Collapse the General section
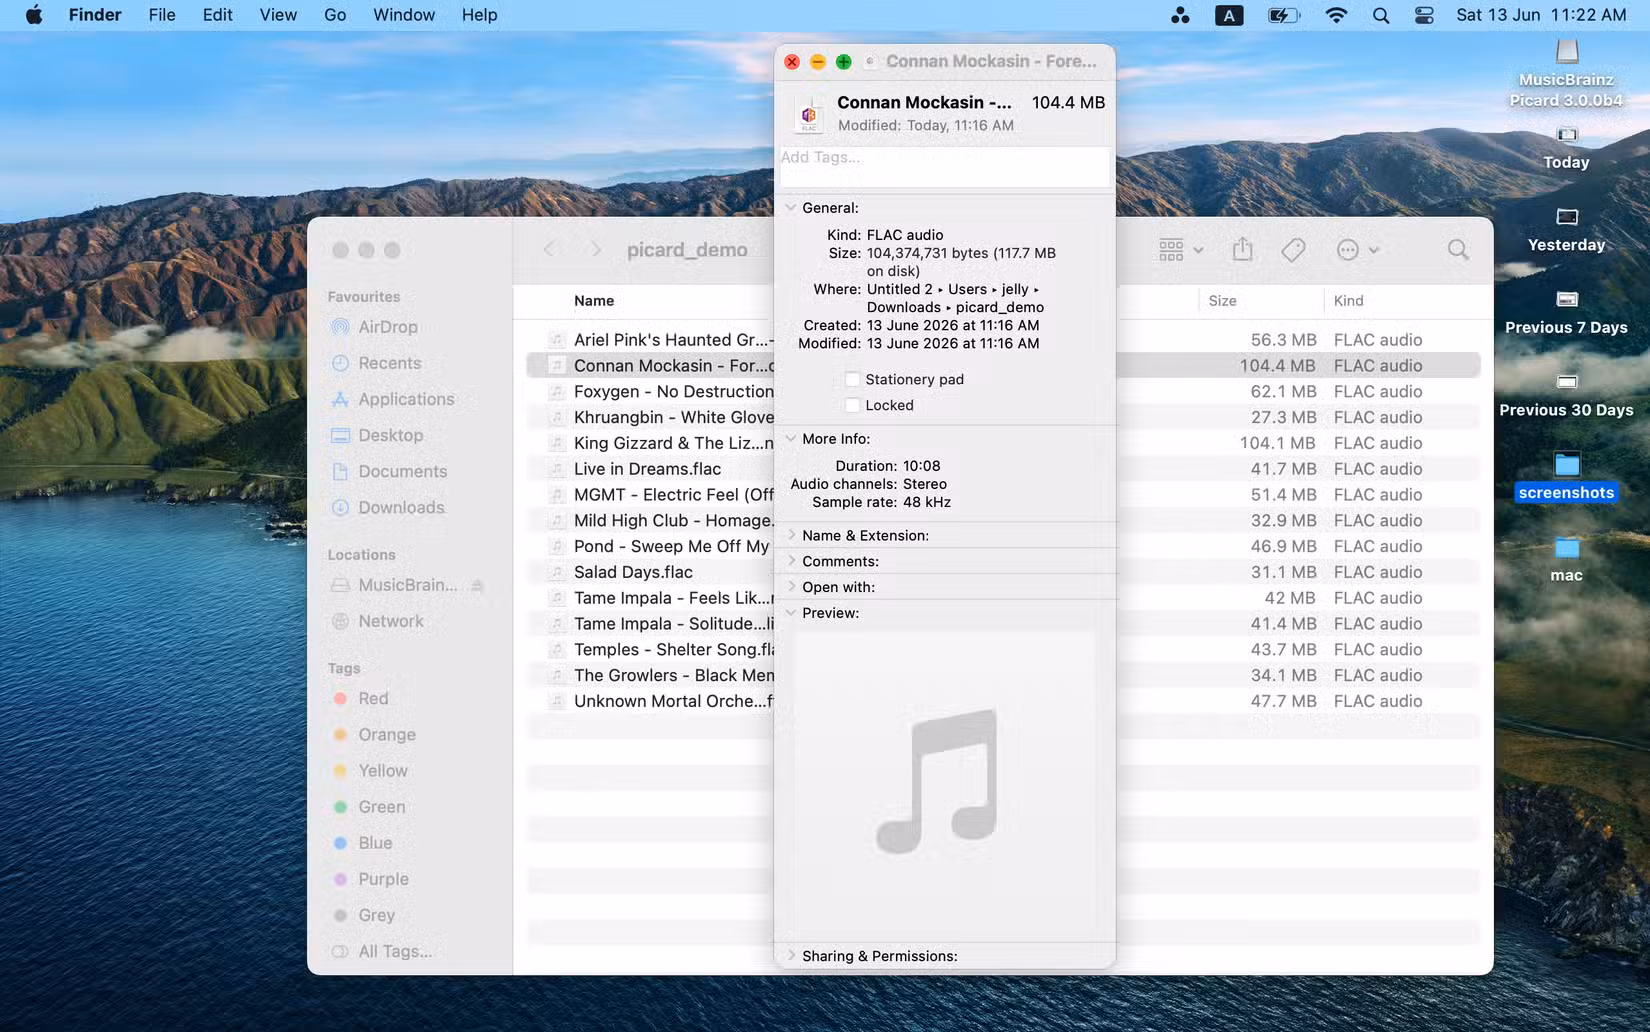 pyautogui.click(x=791, y=208)
